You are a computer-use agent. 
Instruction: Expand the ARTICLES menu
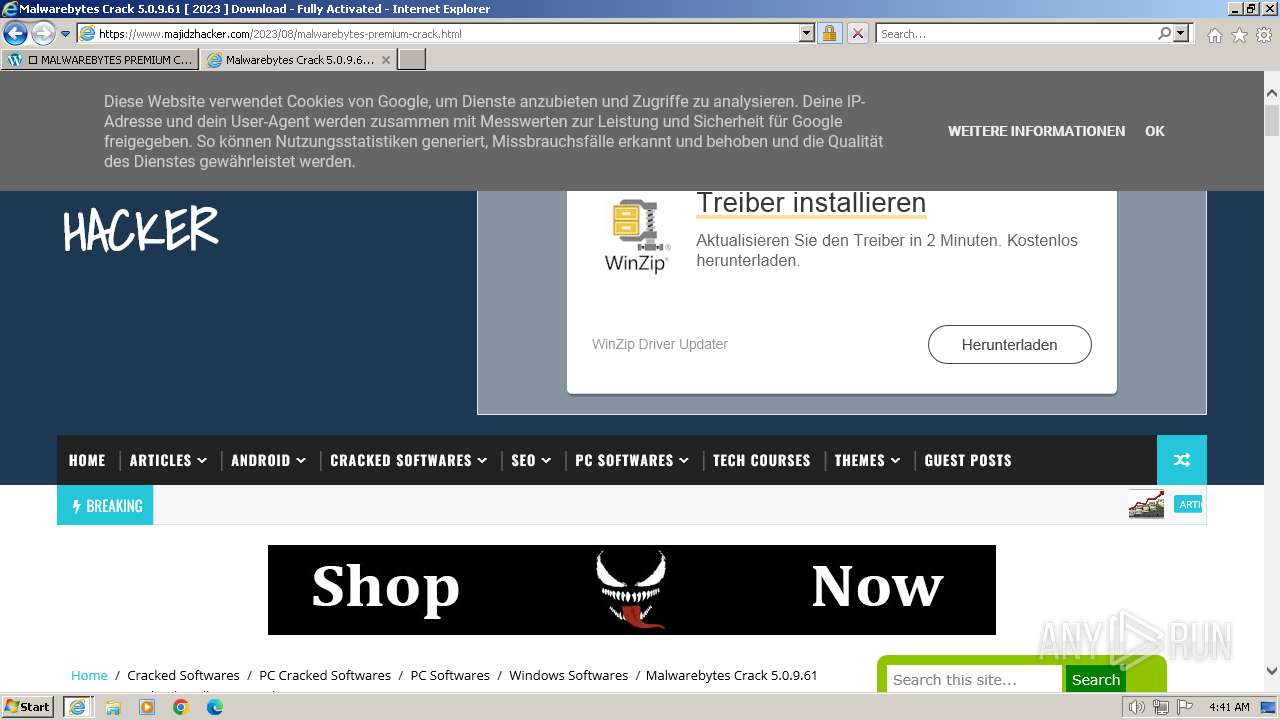coord(168,460)
